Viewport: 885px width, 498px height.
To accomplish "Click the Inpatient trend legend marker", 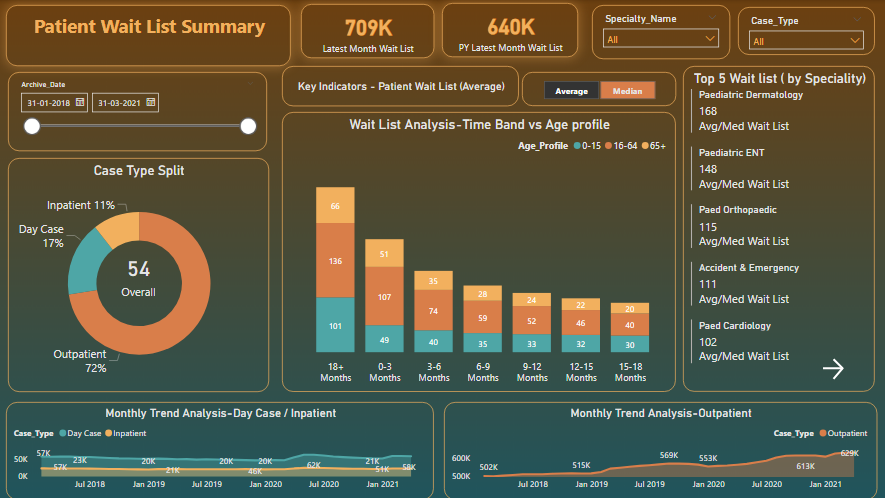I will [x=107, y=433].
